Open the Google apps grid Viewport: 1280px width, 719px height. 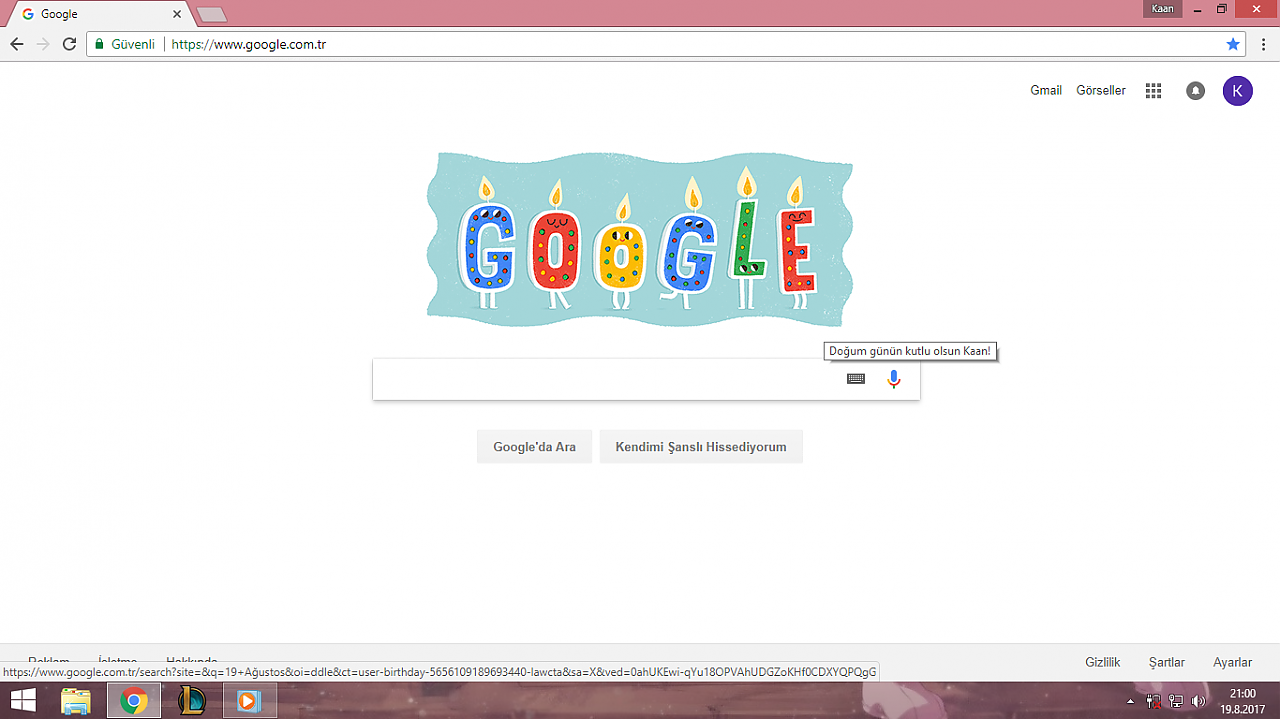pos(1153,90)
